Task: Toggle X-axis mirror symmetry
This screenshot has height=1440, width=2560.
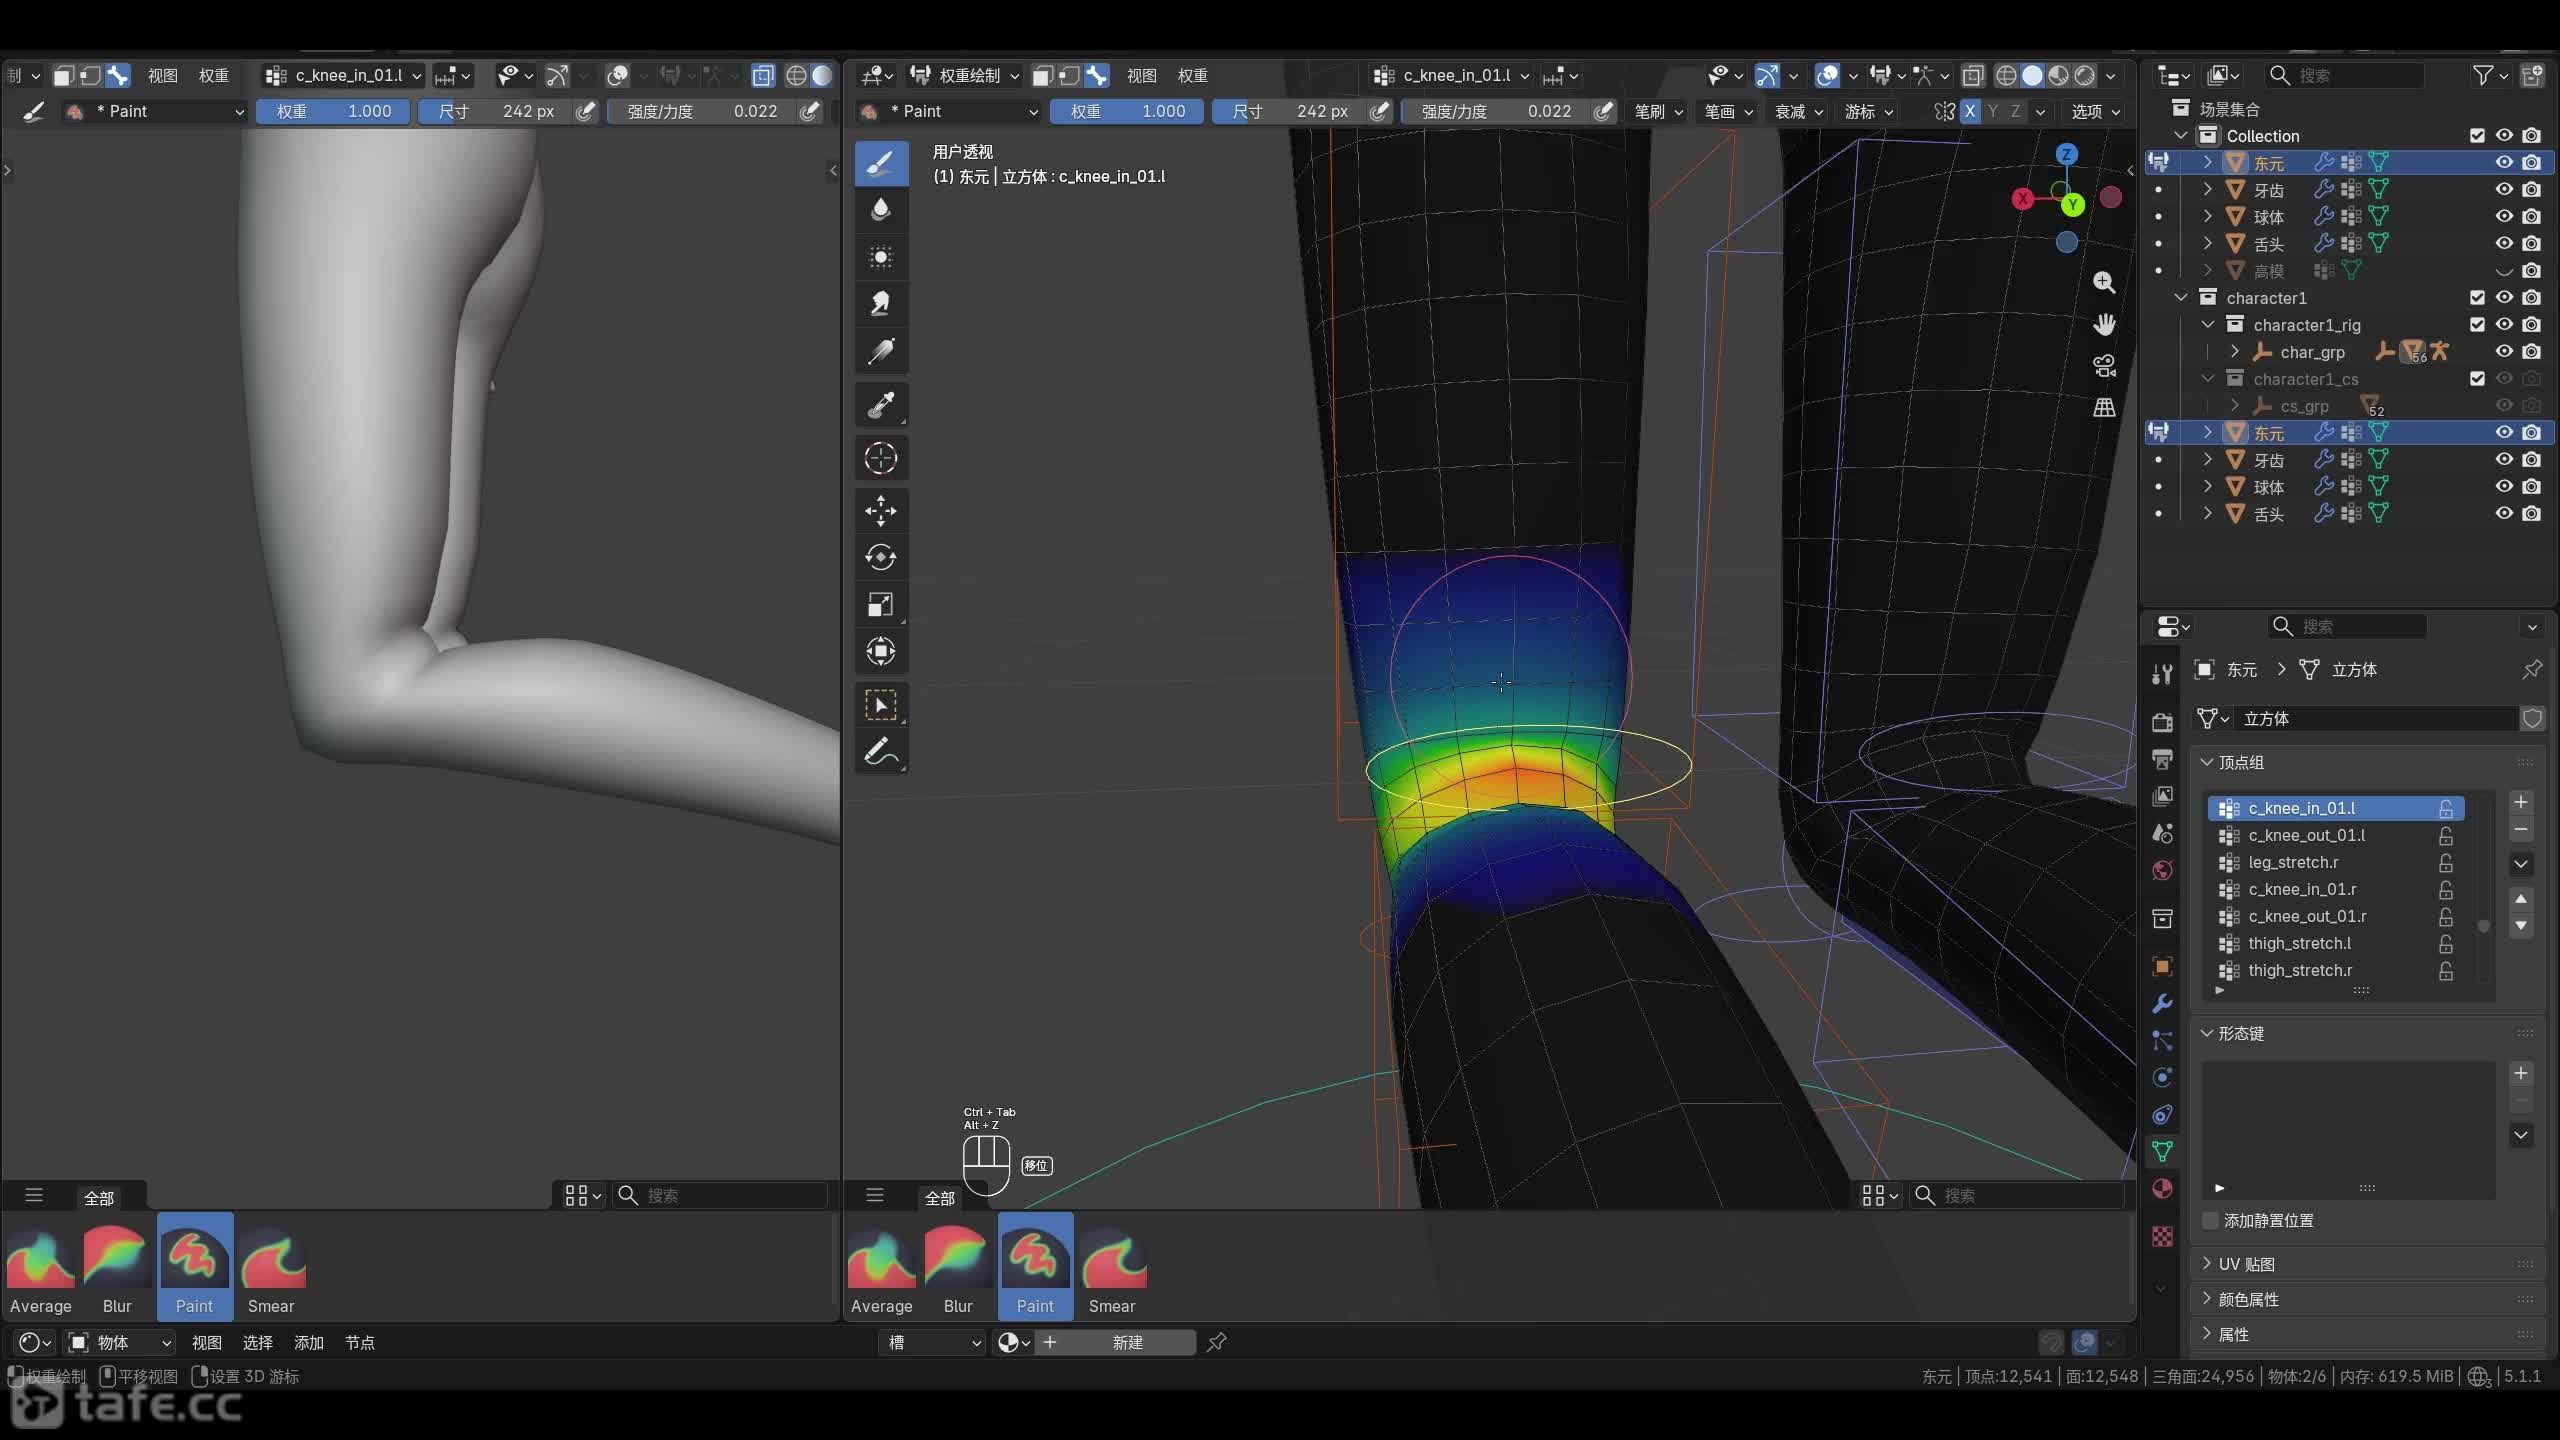Action: [1969, 111]
